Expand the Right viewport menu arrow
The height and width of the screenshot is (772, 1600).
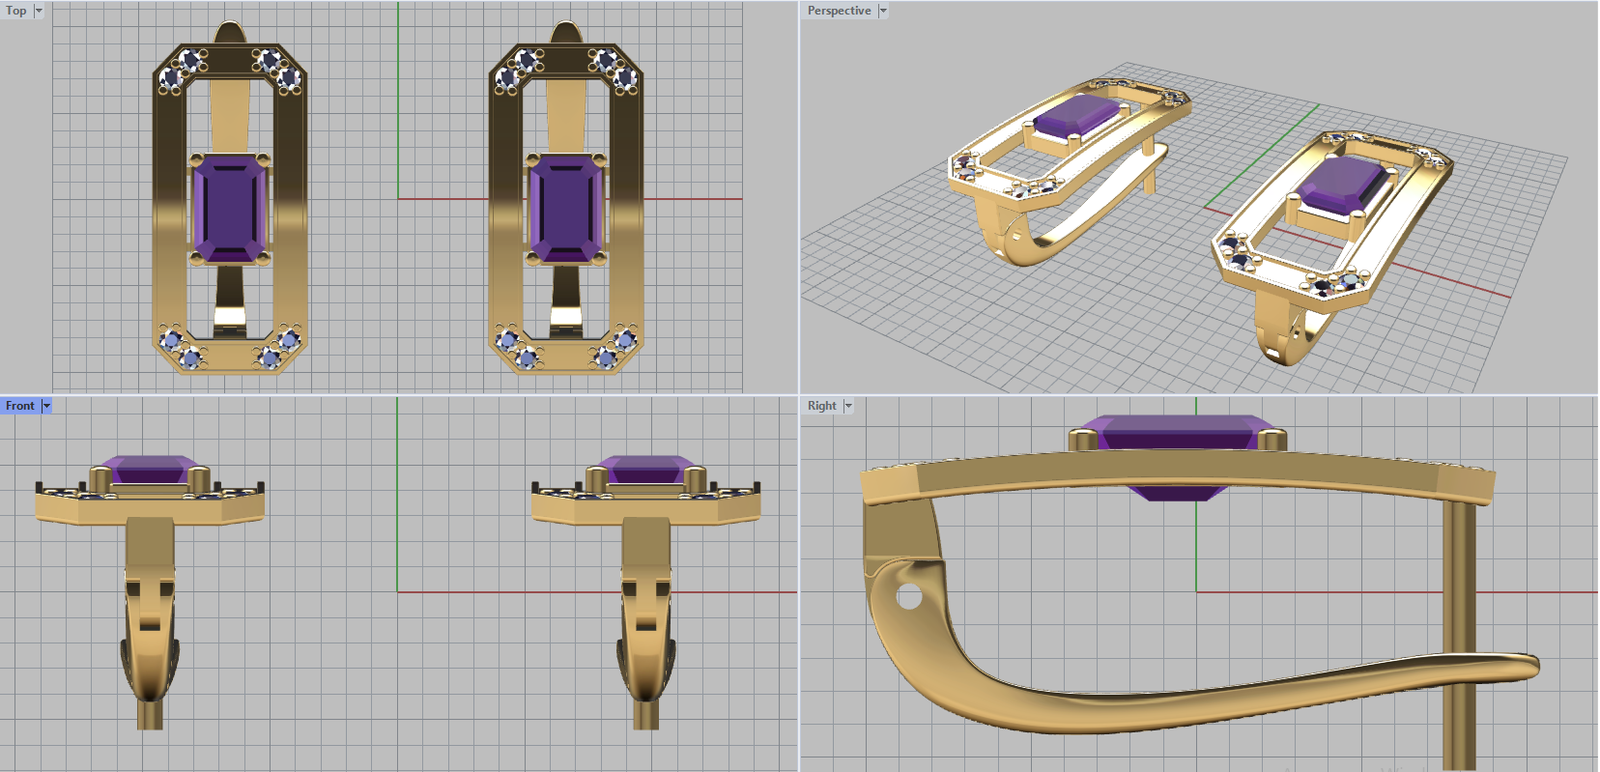point(848,406)
